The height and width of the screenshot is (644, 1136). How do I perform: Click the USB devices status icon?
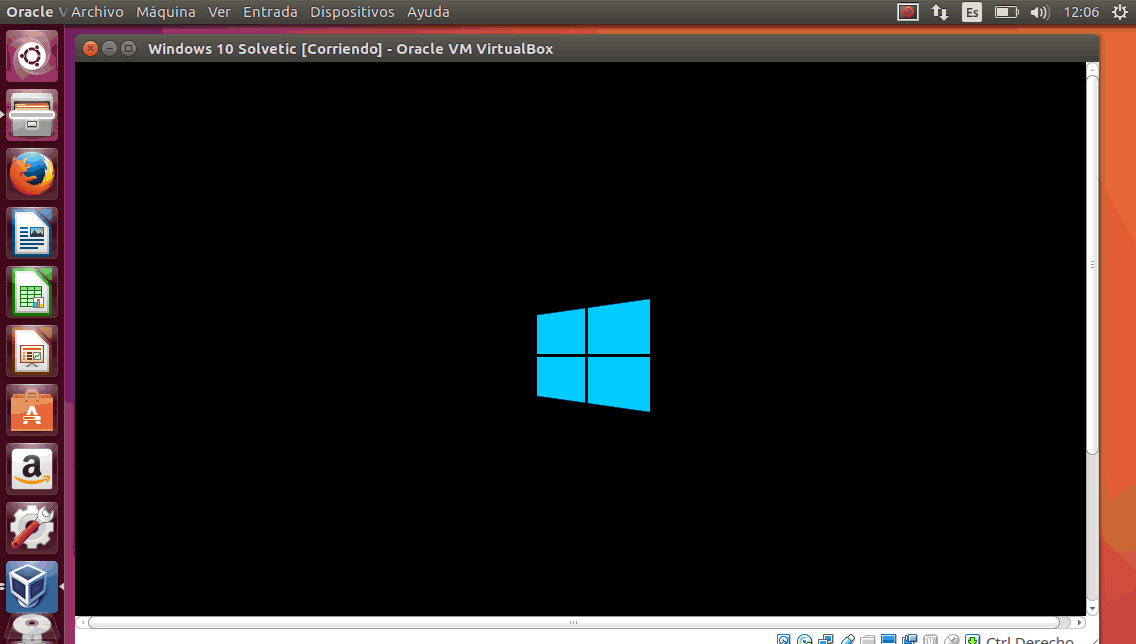point(848,640)
